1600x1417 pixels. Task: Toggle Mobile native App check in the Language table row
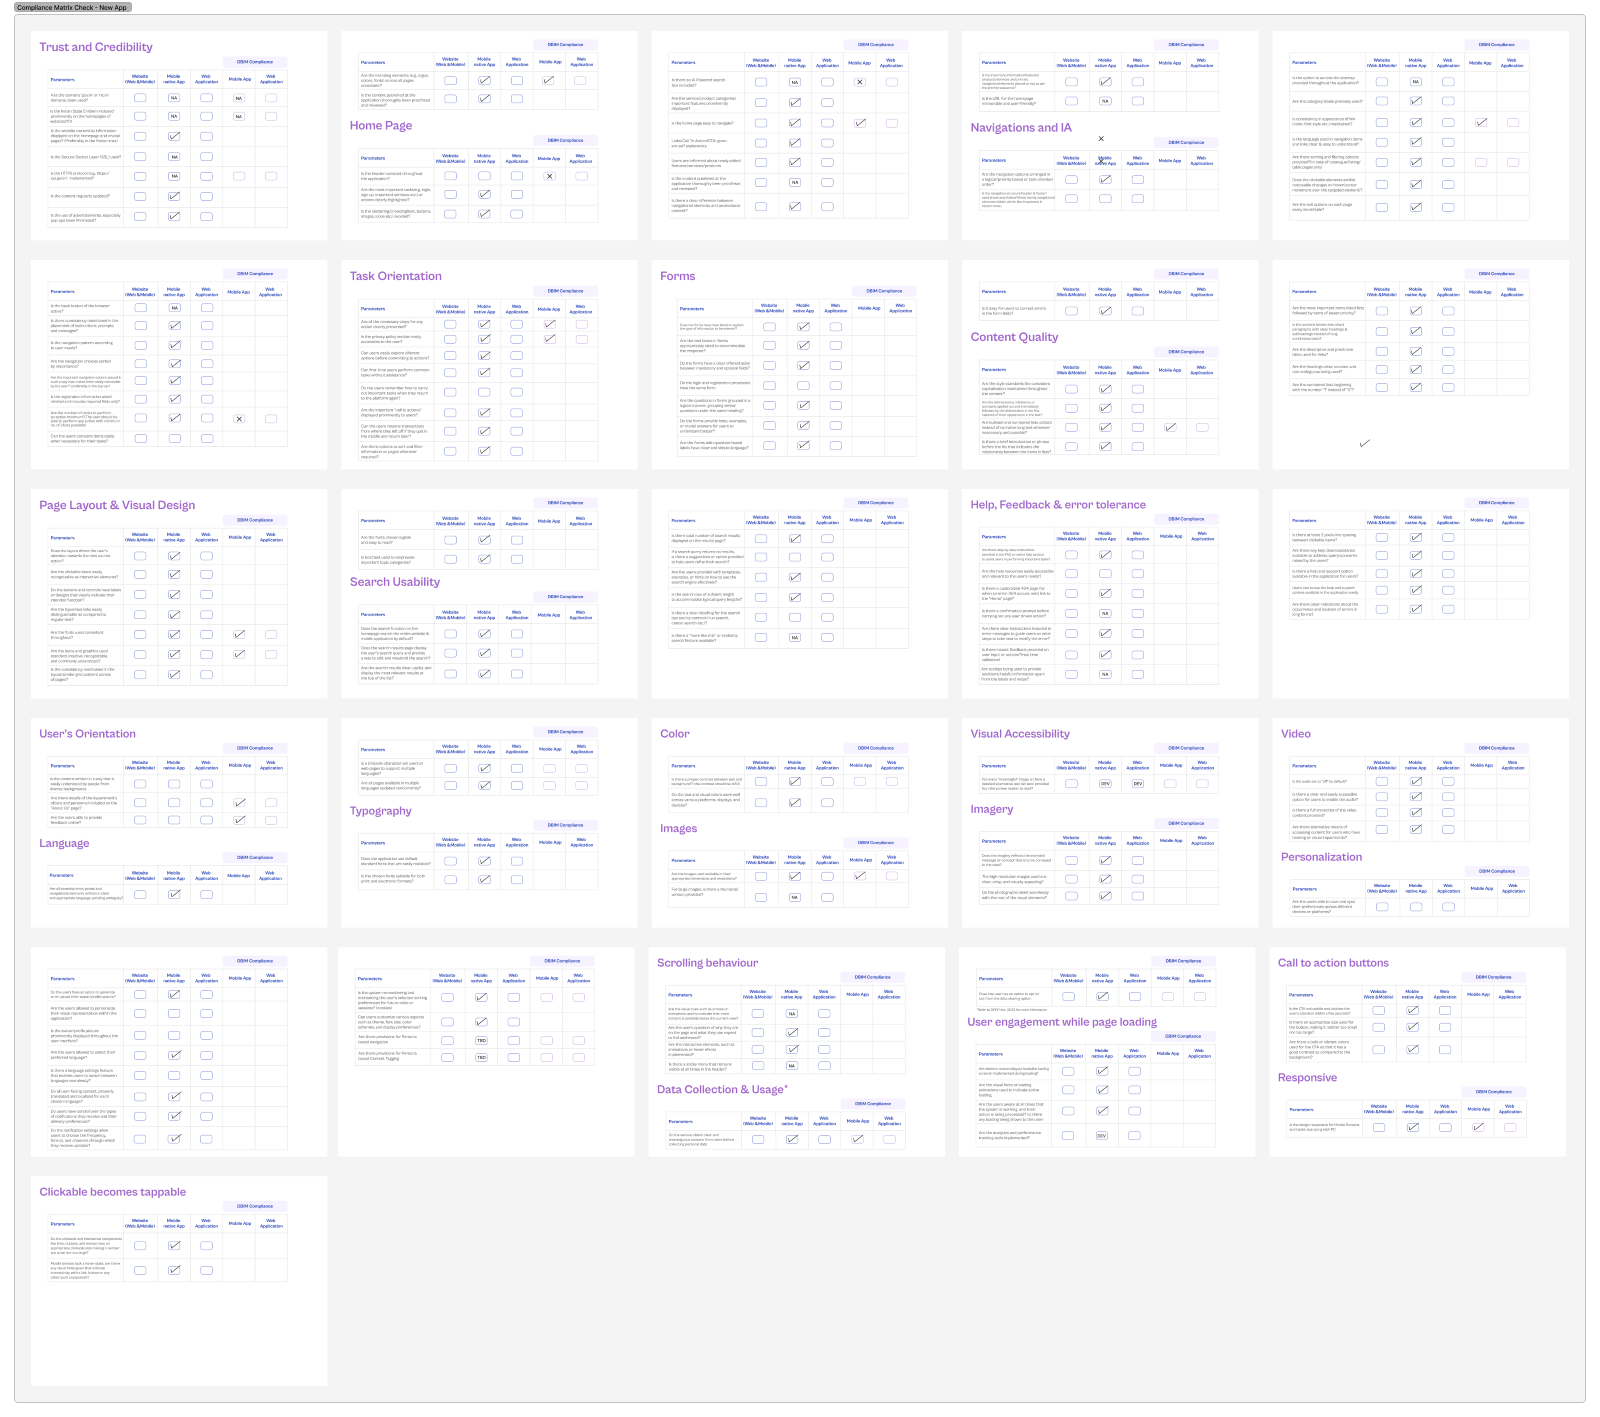174,895
